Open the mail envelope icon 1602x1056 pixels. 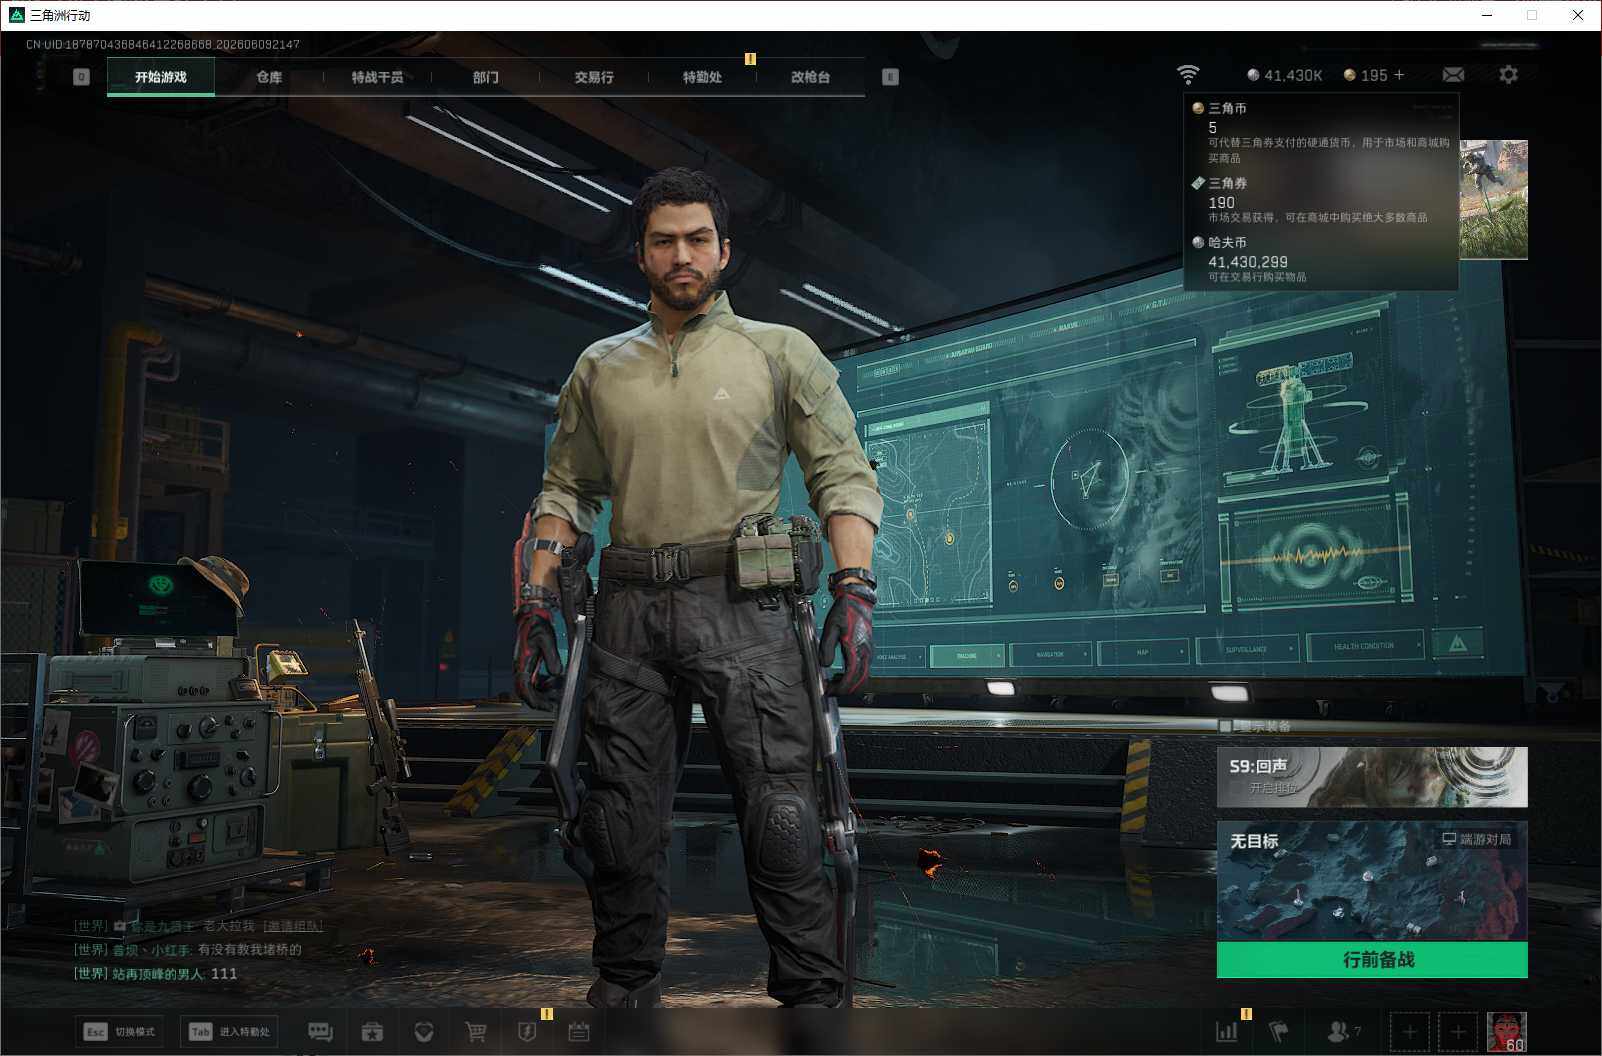1453,75
